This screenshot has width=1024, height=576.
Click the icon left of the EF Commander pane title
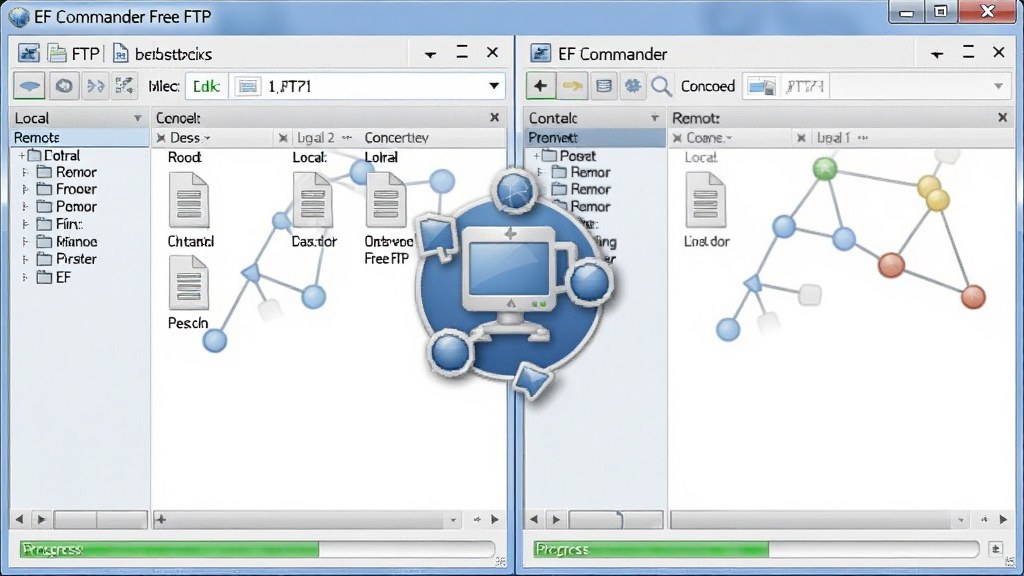click(540, 54)
